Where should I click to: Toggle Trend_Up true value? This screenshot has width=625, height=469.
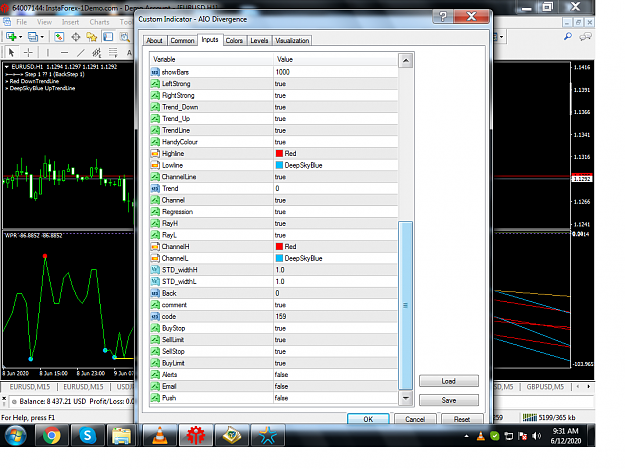pyautogui.click(x=336, y=118)
